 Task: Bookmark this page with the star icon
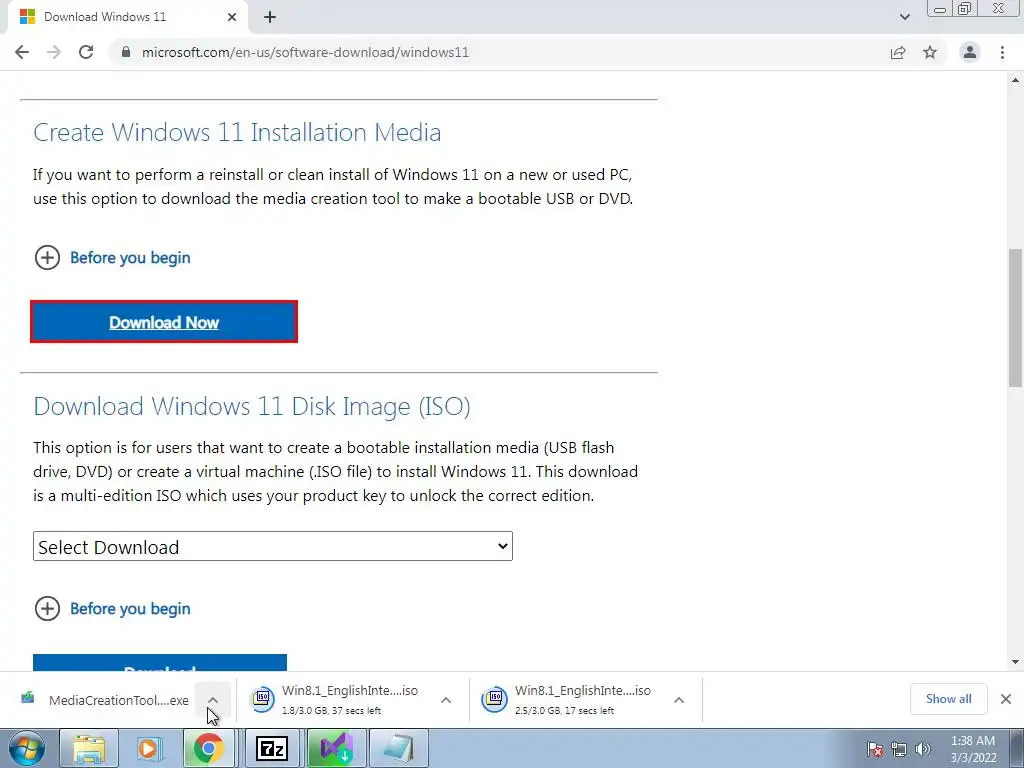pos(930,52)
